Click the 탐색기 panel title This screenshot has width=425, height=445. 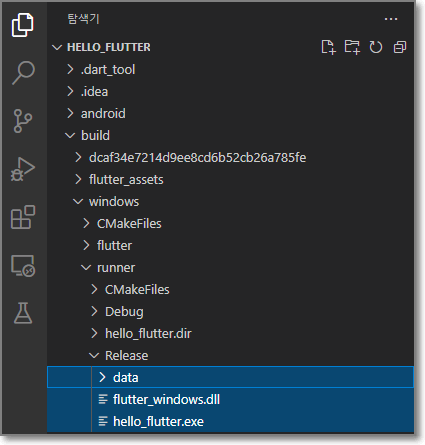pyautogui.click(x=83, y=19)
